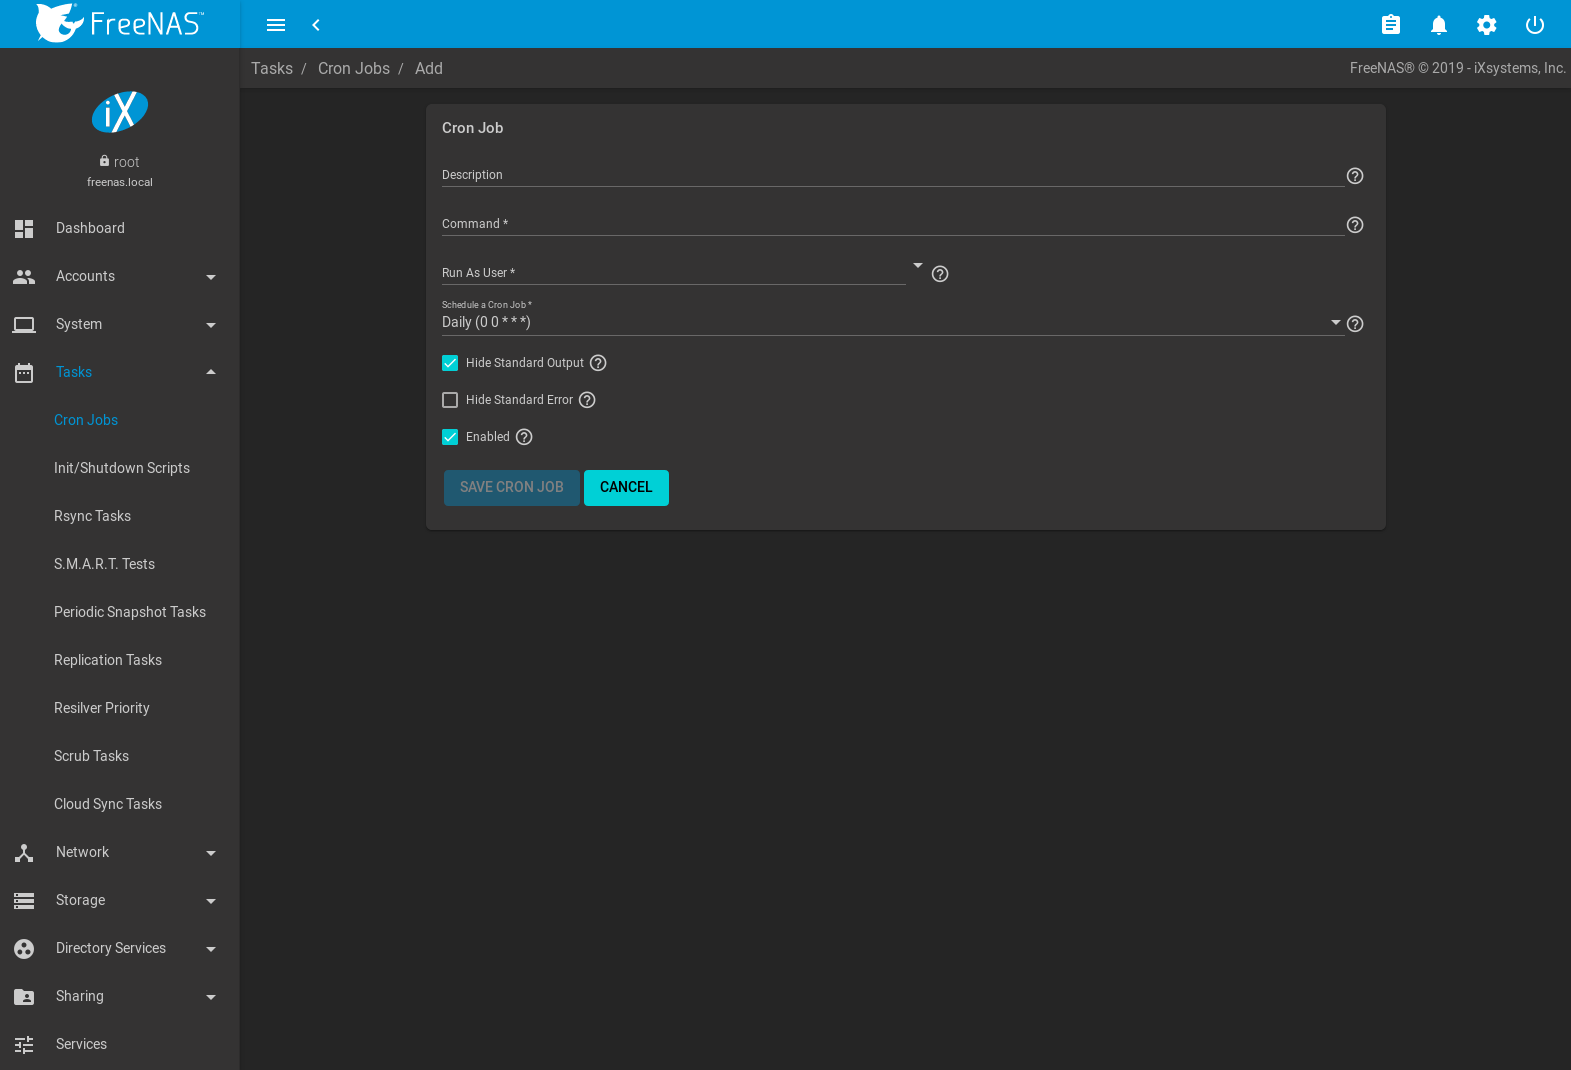Click the Network topology icon
Image resolution: width=1571 pixels, height=1070 pixels.
coord(24,852)
